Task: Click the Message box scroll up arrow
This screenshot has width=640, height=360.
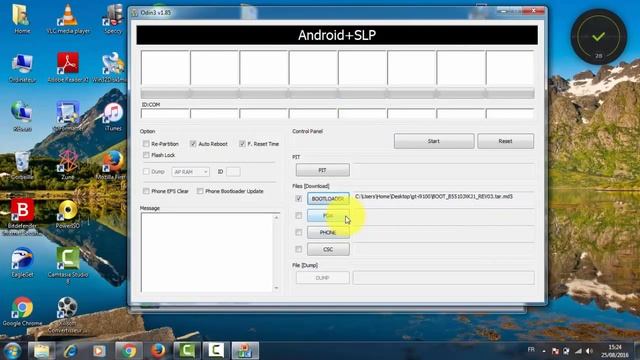Action: [276, 218]
